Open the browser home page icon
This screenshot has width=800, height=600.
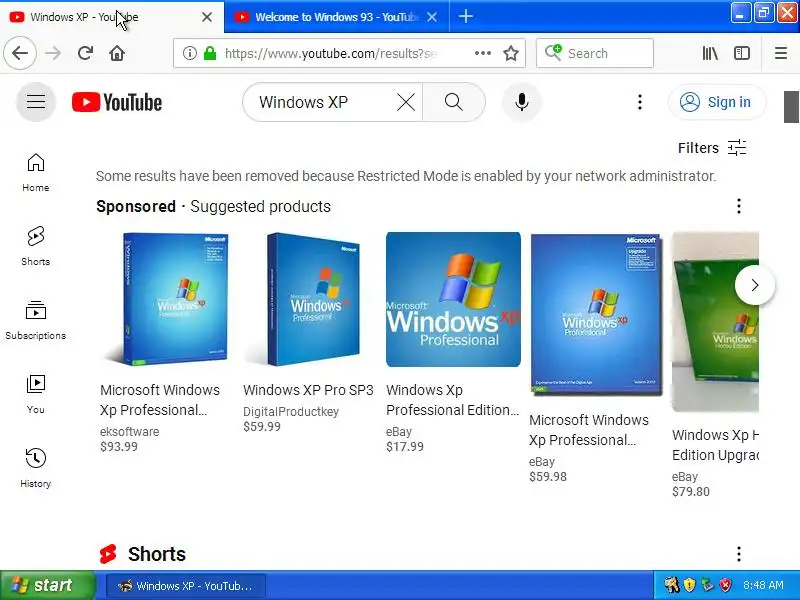pos(117,53)
